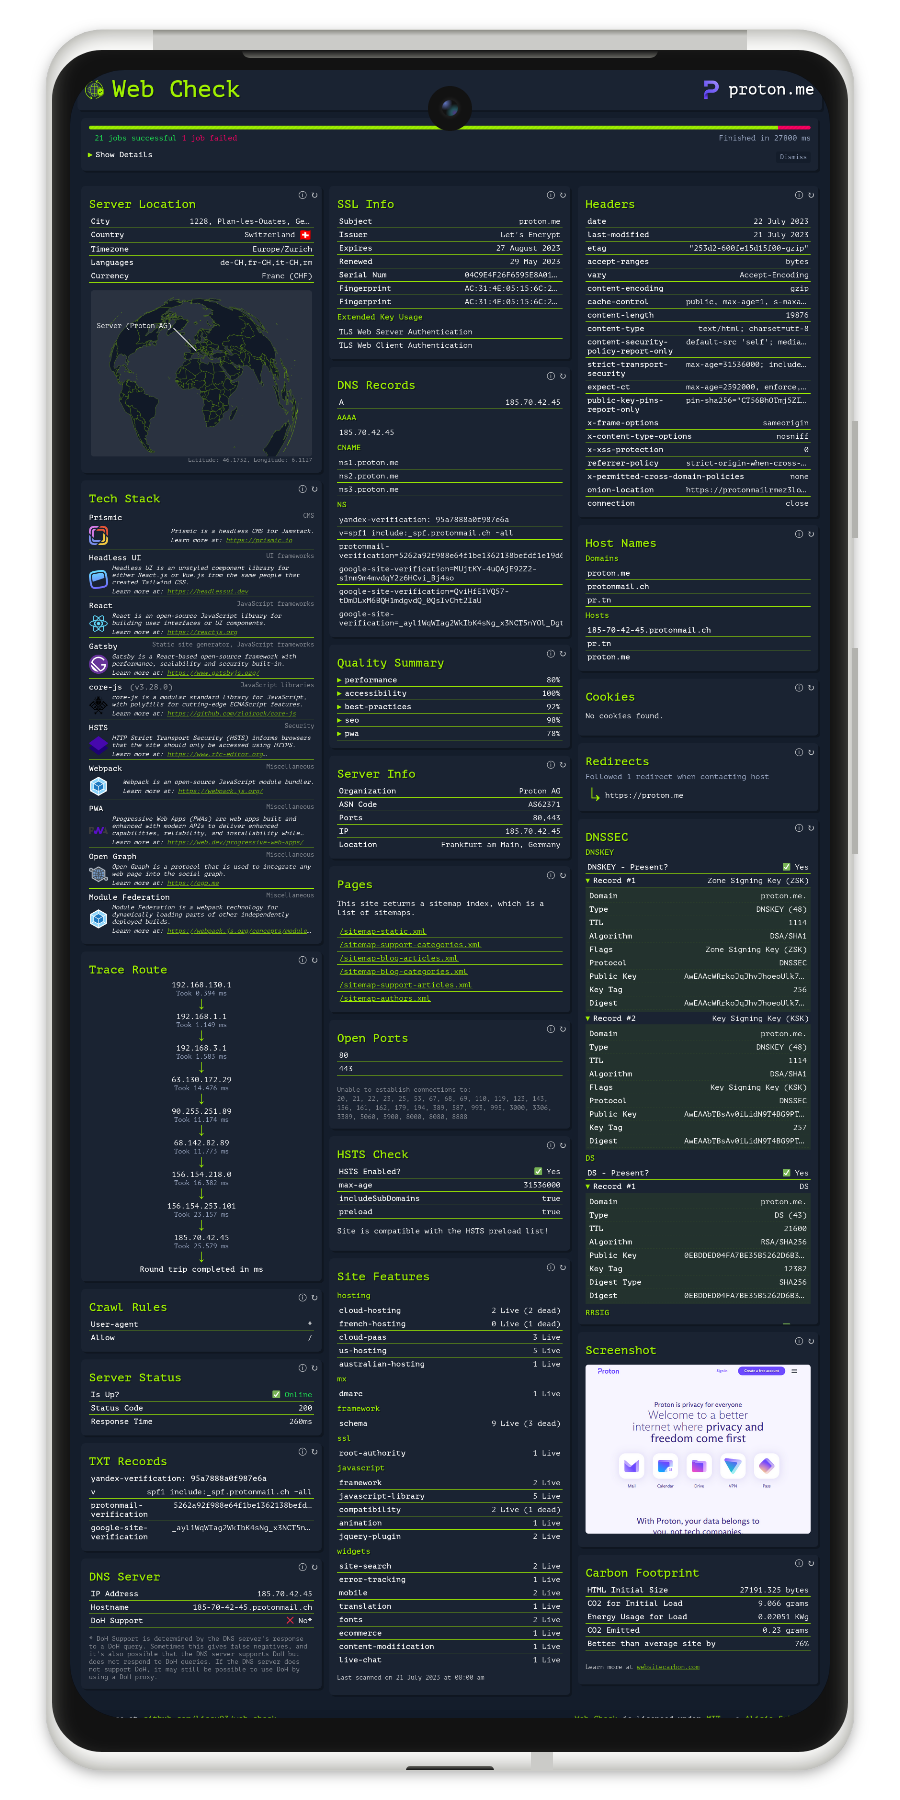Viewport: 900px width, 1800px height.
Task: Collapse DNSKEY Record #1 Zone Signing Key
Action: click(x=589, y=881)
